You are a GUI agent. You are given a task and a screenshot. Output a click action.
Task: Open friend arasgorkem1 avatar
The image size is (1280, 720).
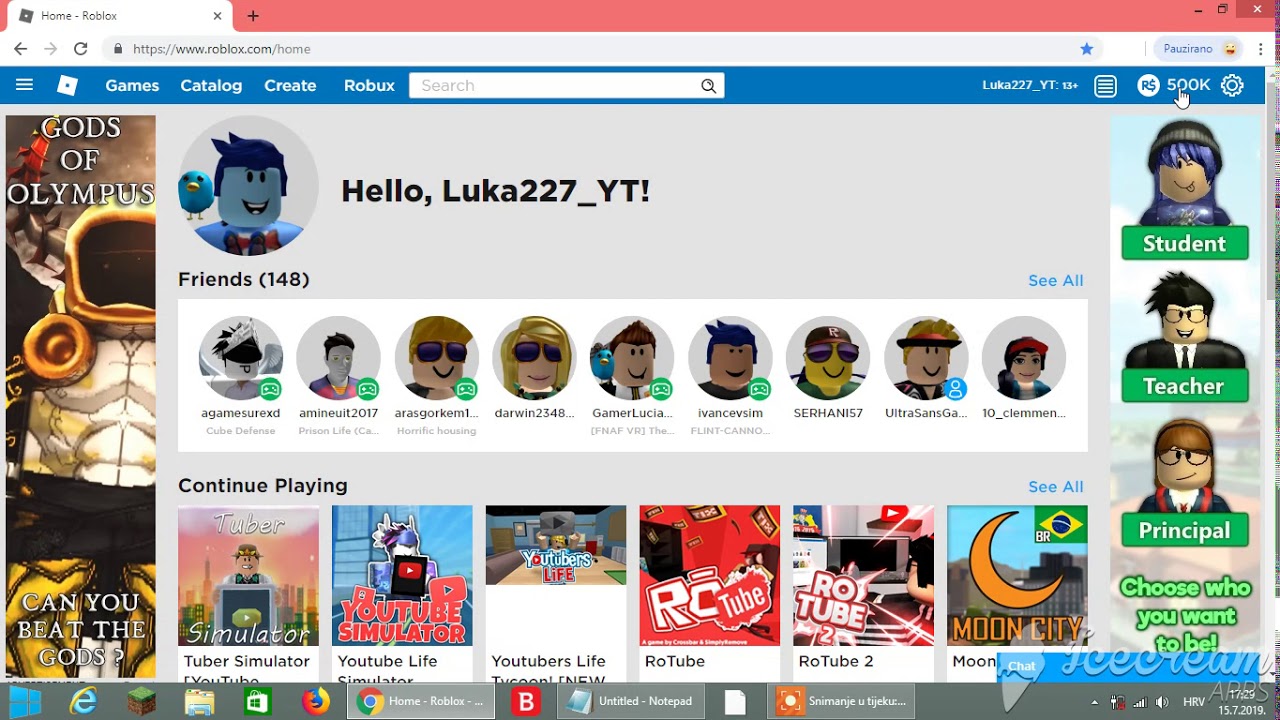tap(436, 358)
